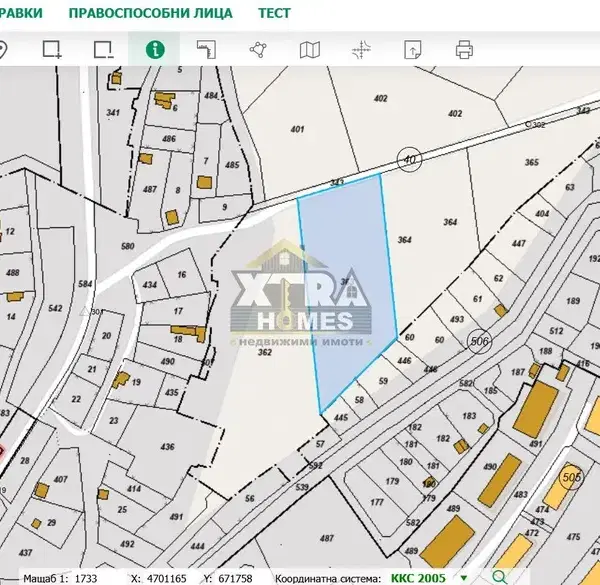Click parcel labeled 584

[85, 284]
